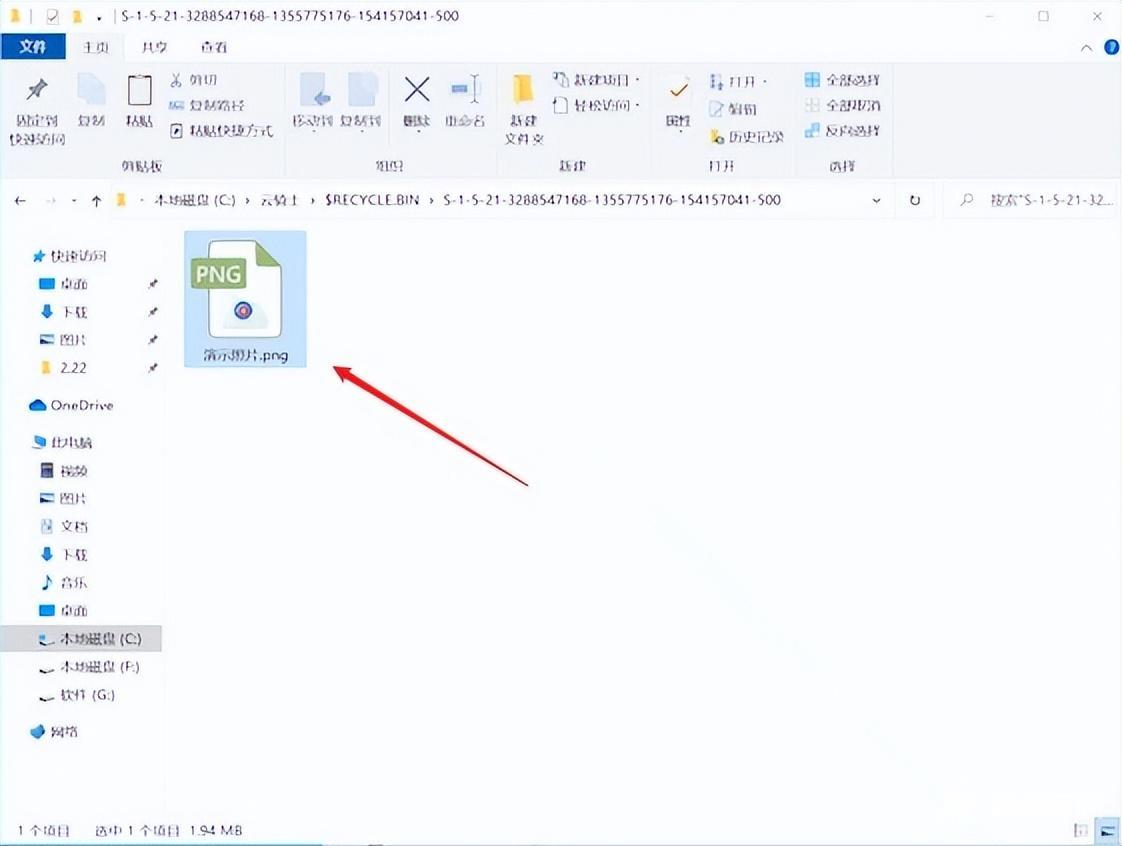This screenshot has width=1122, height=846.
Task: Select 本地磁盘 (C:) in sidebar
Action: pyautogui.click(x=81, y=638)
